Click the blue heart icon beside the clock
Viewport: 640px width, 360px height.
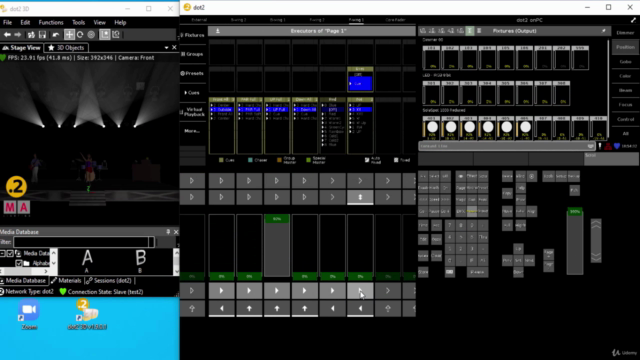pos(617,146)
